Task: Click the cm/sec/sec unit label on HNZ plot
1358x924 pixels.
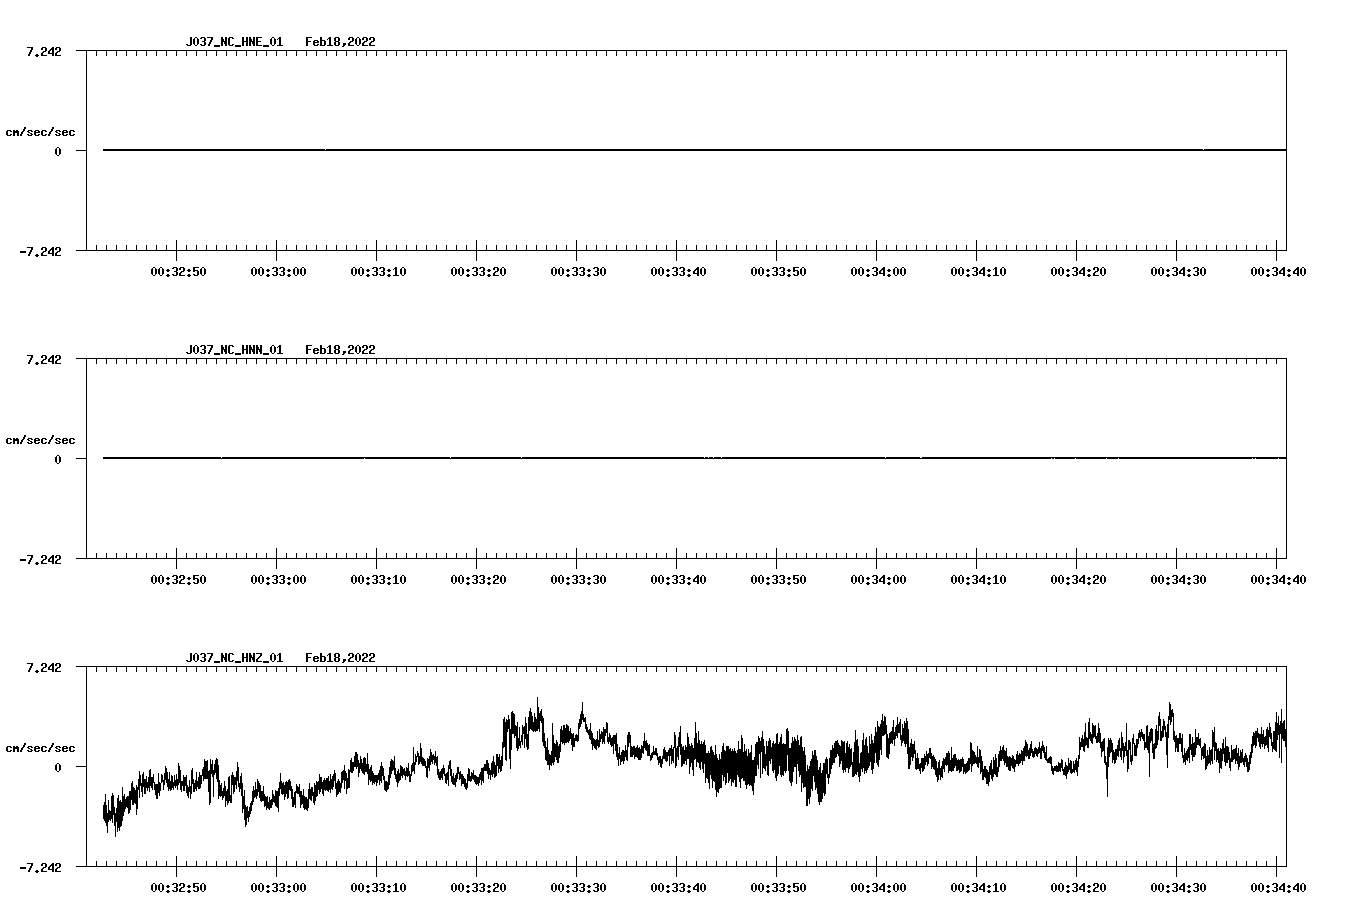Action: coord(40,748)
